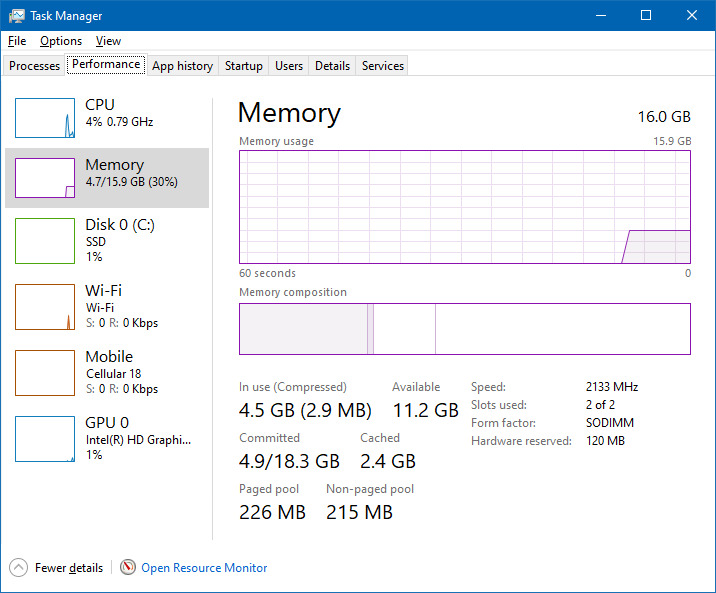Go to the Startup tab
Viewport: 716px width, 593px height.
(x=244, y=66)
